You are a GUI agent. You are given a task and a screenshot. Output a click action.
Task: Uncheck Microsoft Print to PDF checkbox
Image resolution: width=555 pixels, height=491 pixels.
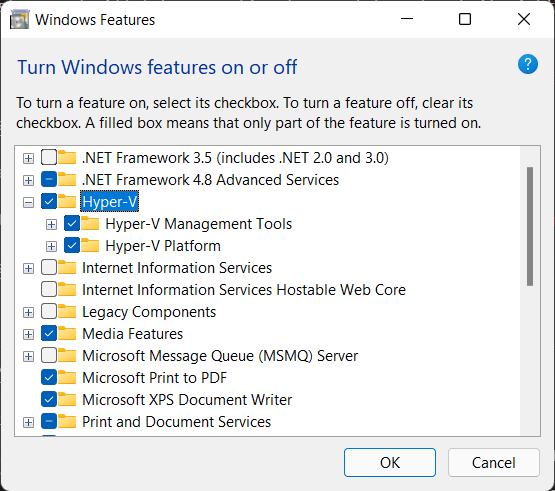pos(49,377)
